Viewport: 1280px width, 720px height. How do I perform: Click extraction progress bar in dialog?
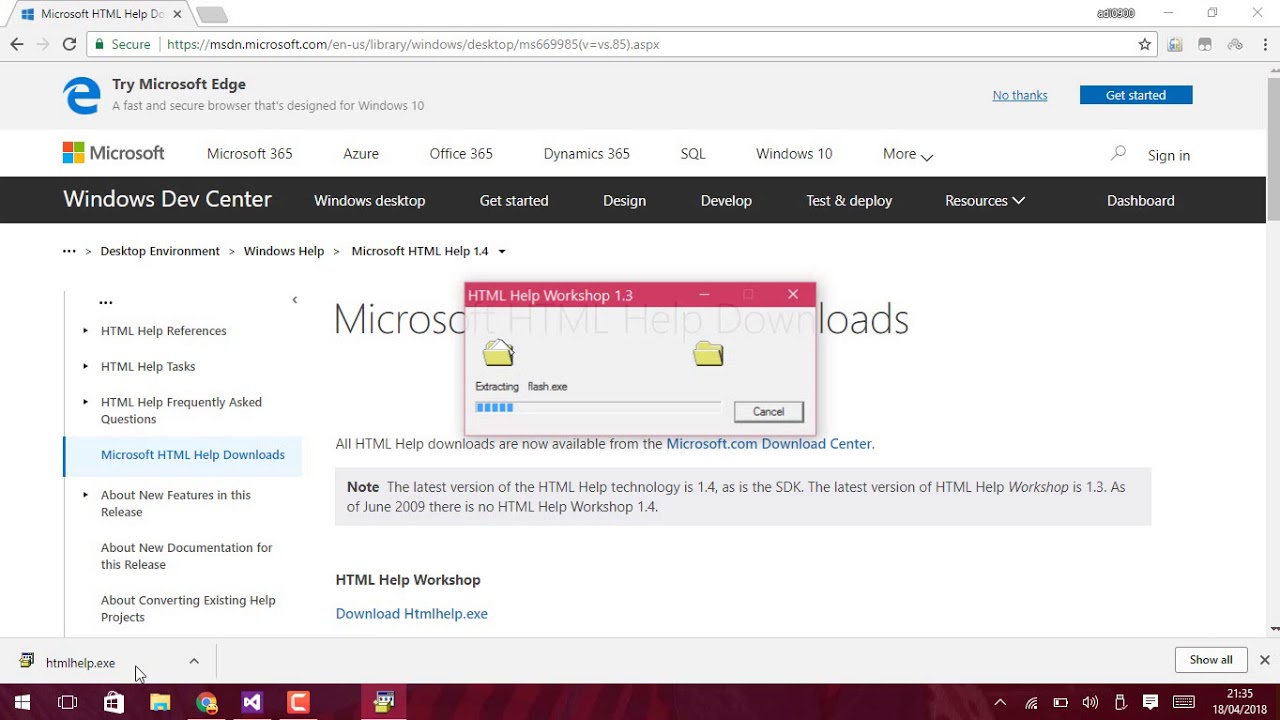598,407
